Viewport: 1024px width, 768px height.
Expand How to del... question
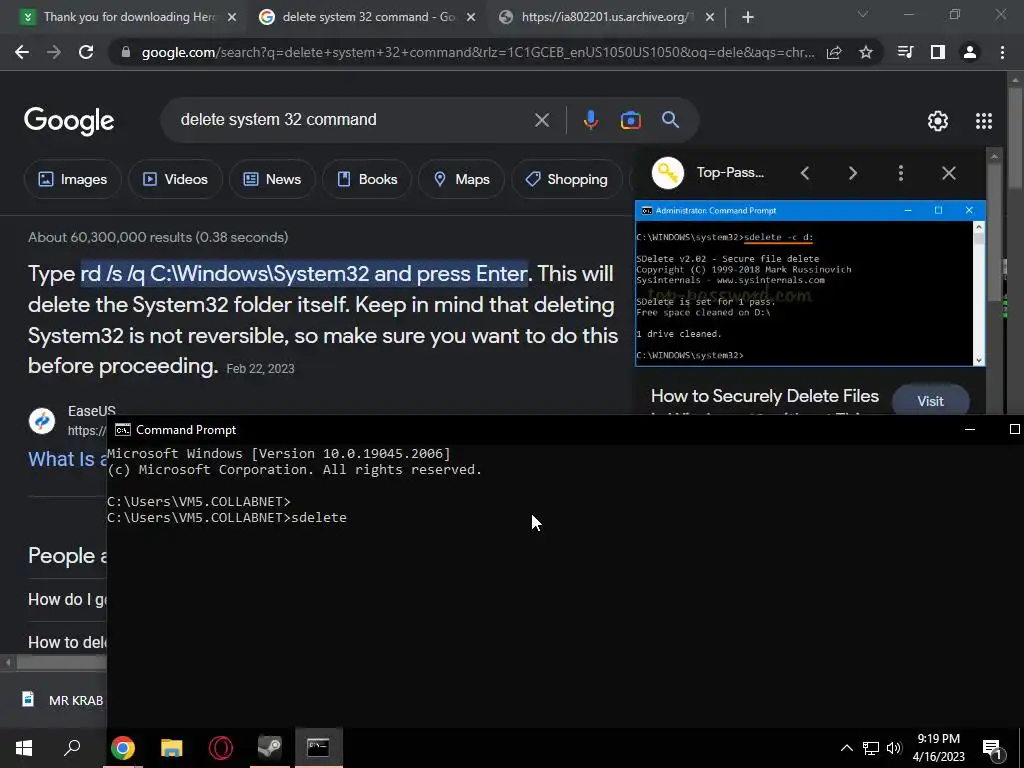[67, 642]
